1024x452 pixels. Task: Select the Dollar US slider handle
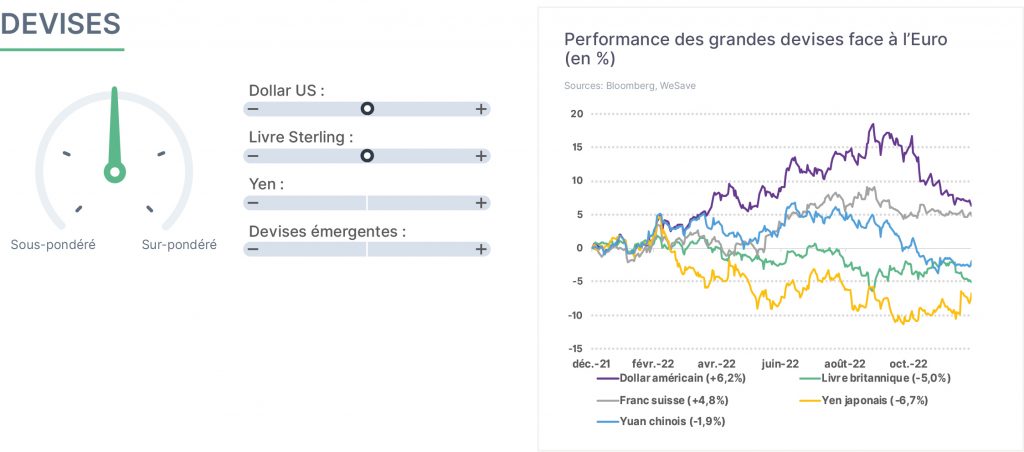click(368, 109)
